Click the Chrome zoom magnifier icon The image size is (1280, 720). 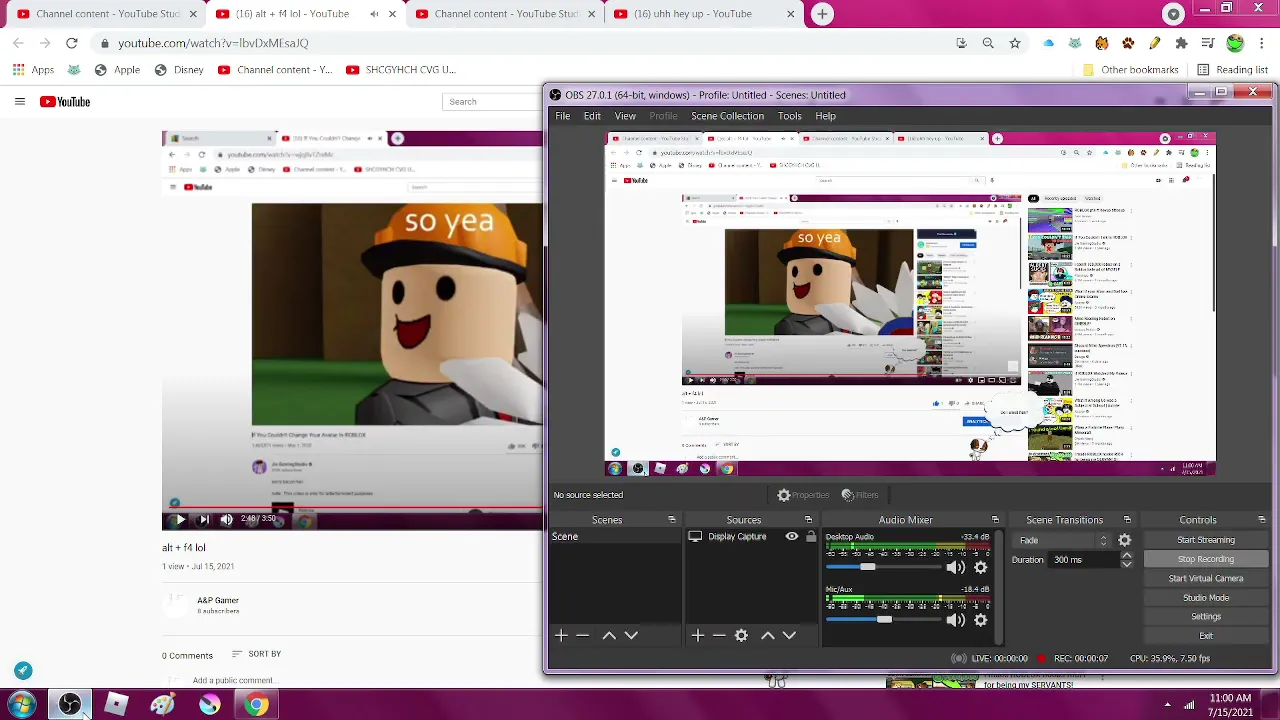(988, 43)
